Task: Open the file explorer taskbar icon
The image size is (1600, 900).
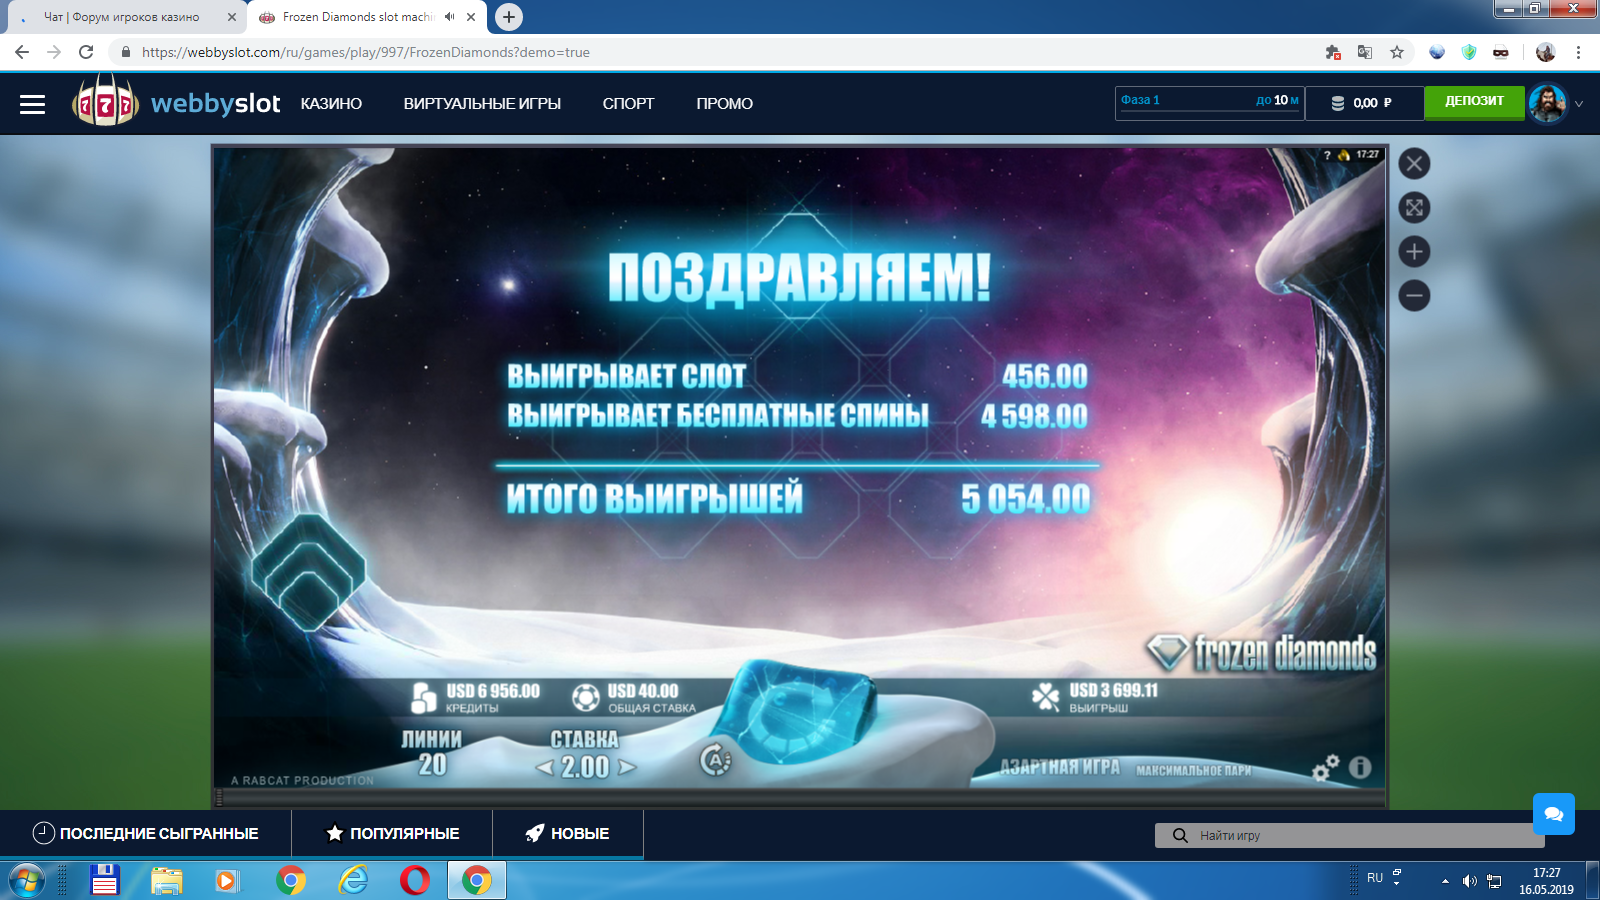Action: pyautogui.click(x=167, y=881)
